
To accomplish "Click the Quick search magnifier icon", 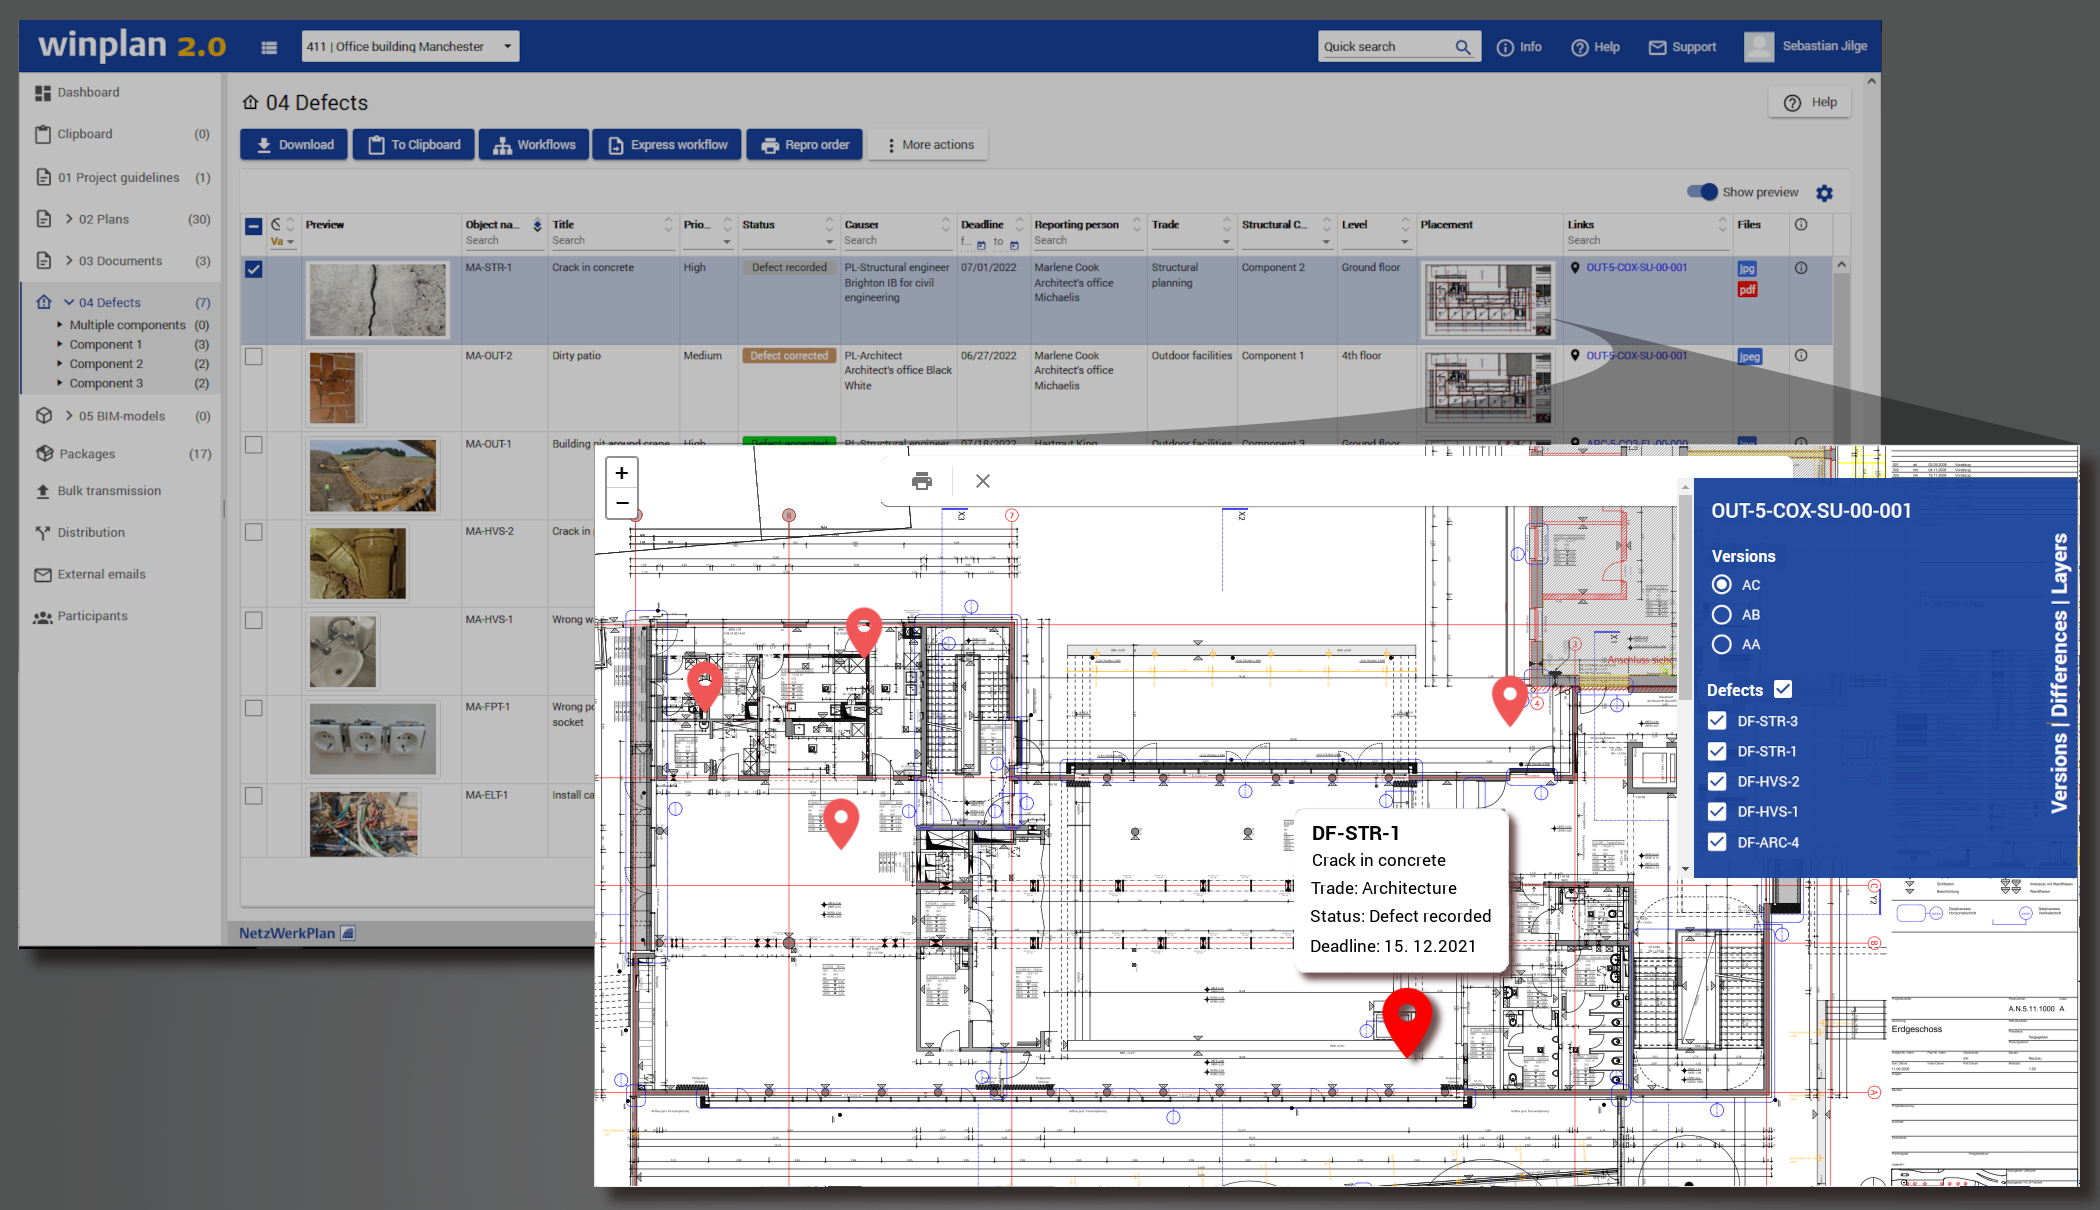I will (x=1463, y=47).
